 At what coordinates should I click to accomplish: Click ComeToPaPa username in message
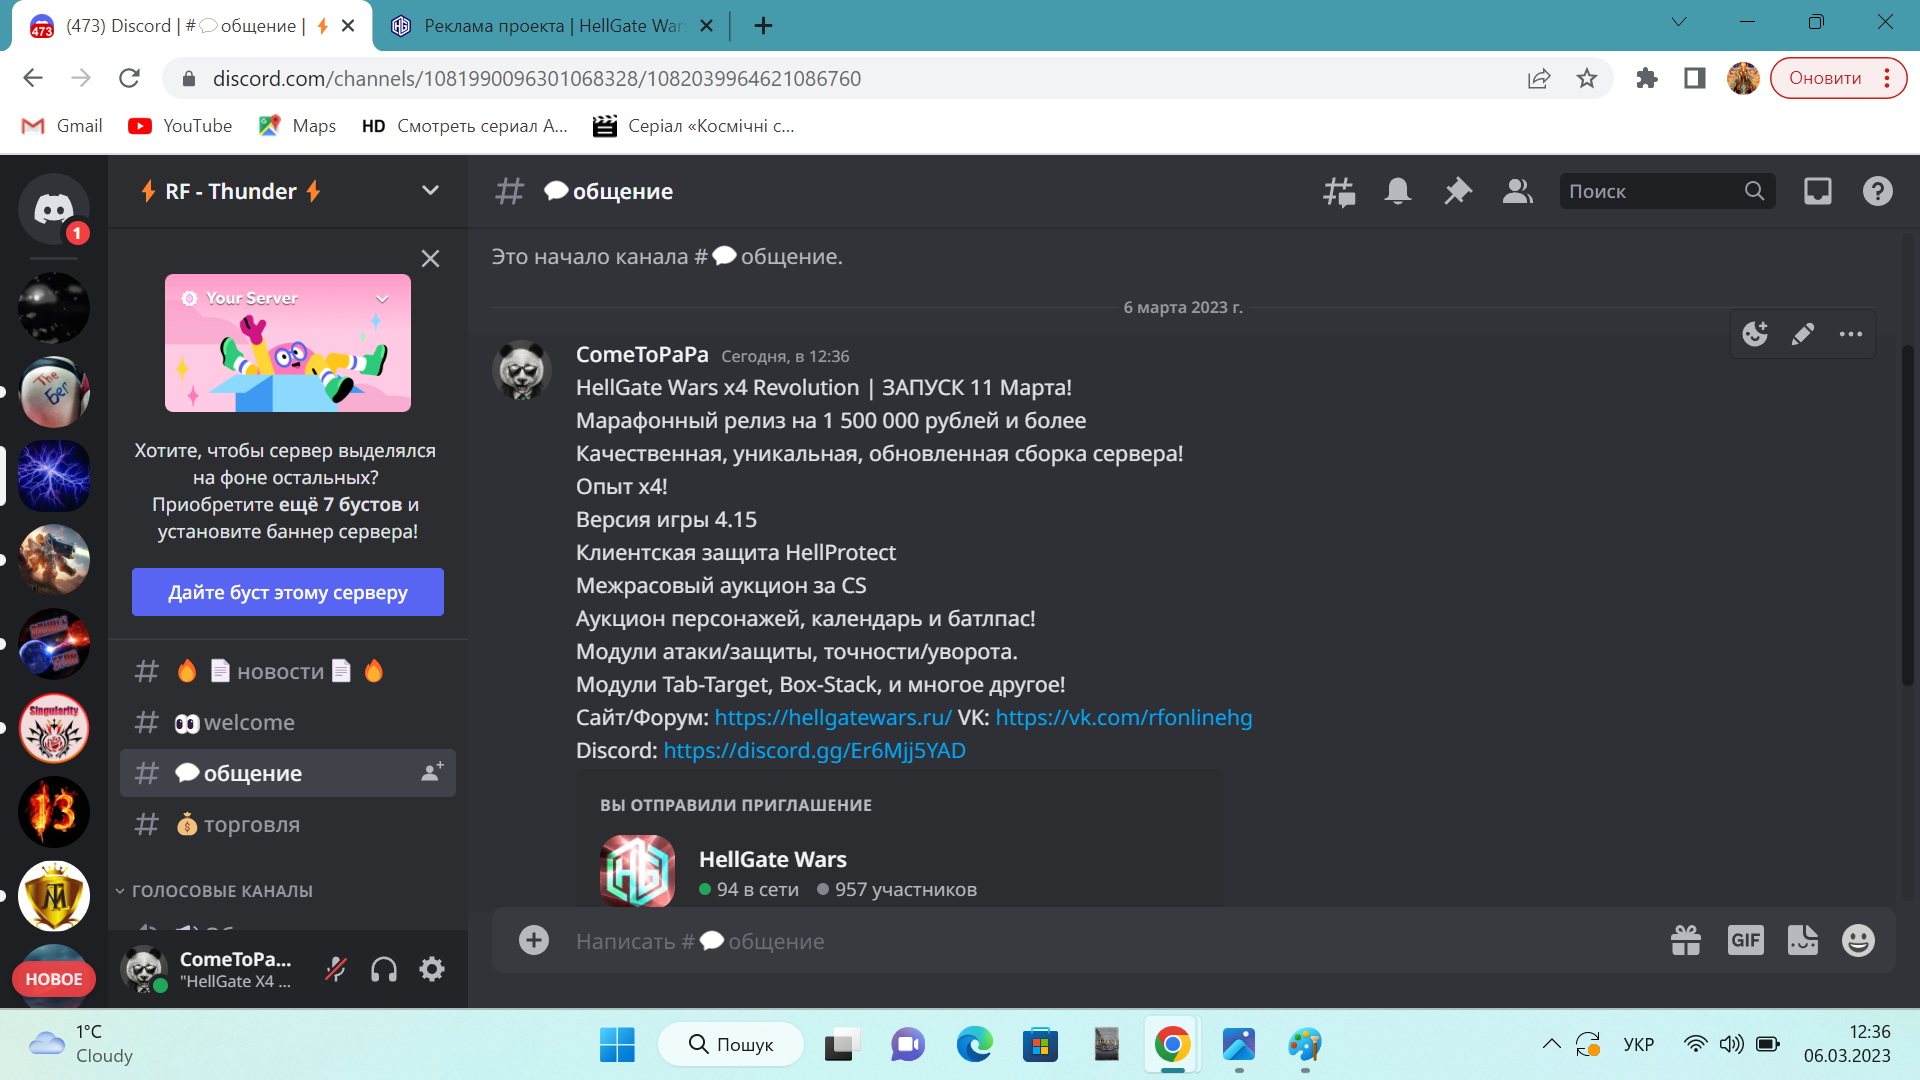click(x=642, y=354)
